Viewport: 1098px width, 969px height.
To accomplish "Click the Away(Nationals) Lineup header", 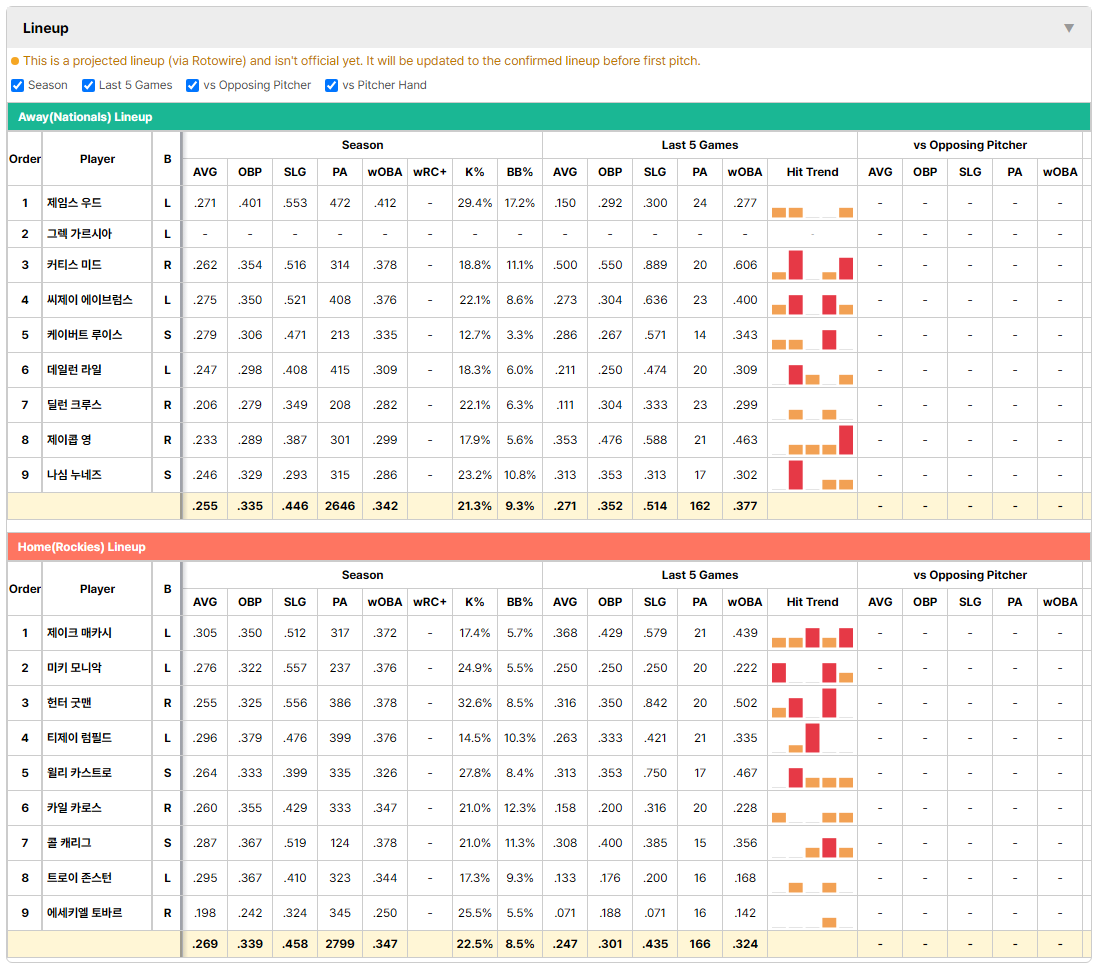I will (549, 117).
